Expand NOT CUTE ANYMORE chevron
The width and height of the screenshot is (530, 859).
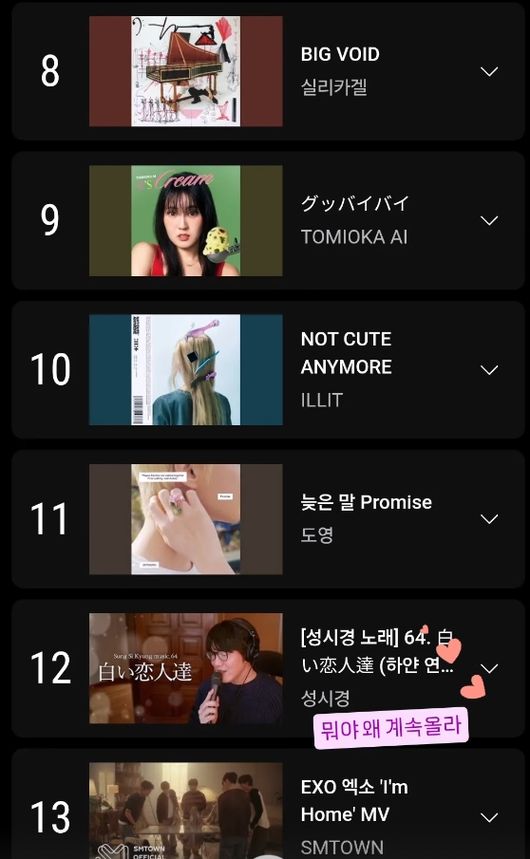(489, 370)
